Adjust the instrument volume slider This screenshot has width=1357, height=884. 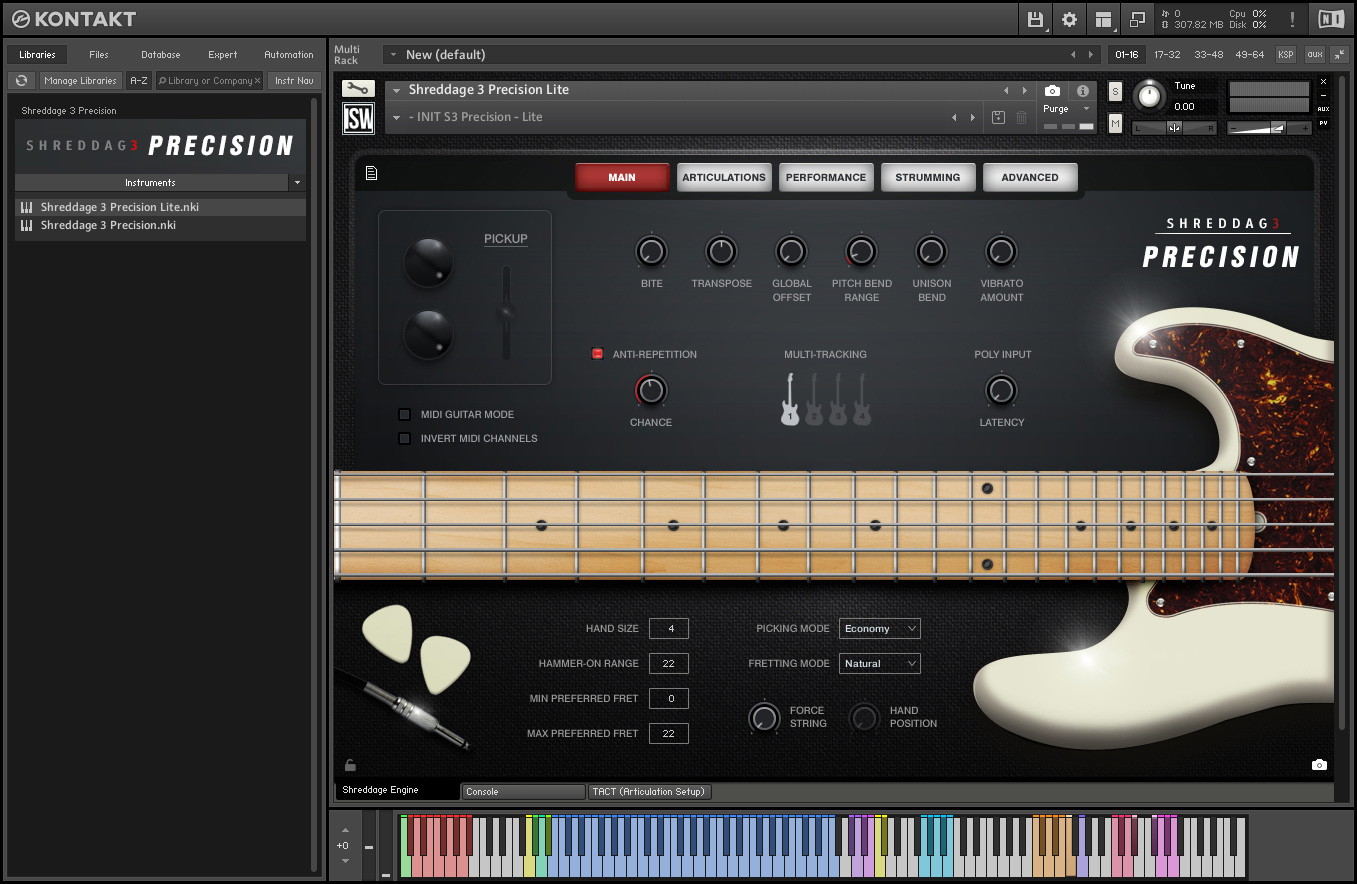tap(1270, 127)
